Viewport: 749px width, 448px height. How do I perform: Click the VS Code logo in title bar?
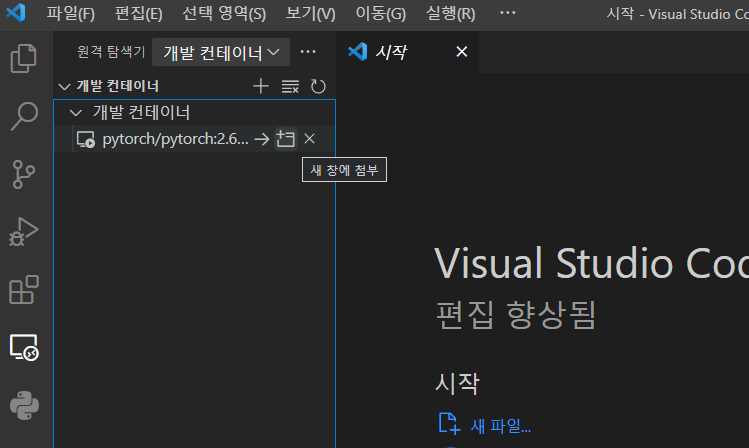click(16, 12)
